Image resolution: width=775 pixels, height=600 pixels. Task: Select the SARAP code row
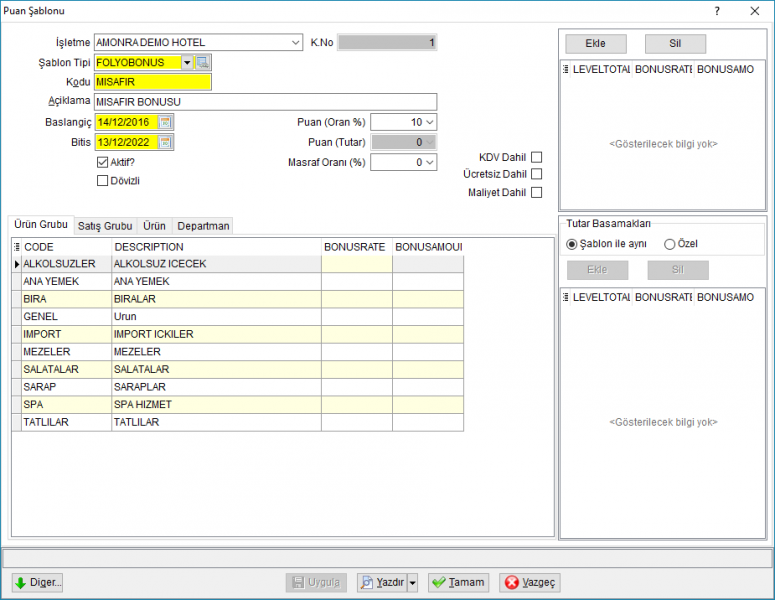[67, 387]
